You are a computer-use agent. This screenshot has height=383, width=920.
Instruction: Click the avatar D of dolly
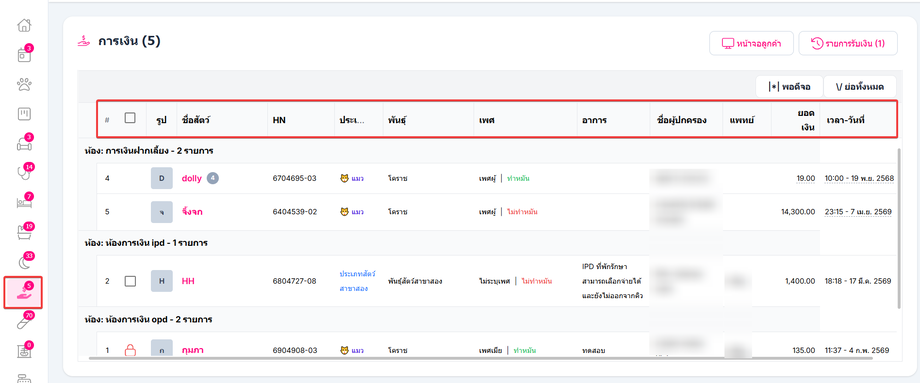pos(162,178)
